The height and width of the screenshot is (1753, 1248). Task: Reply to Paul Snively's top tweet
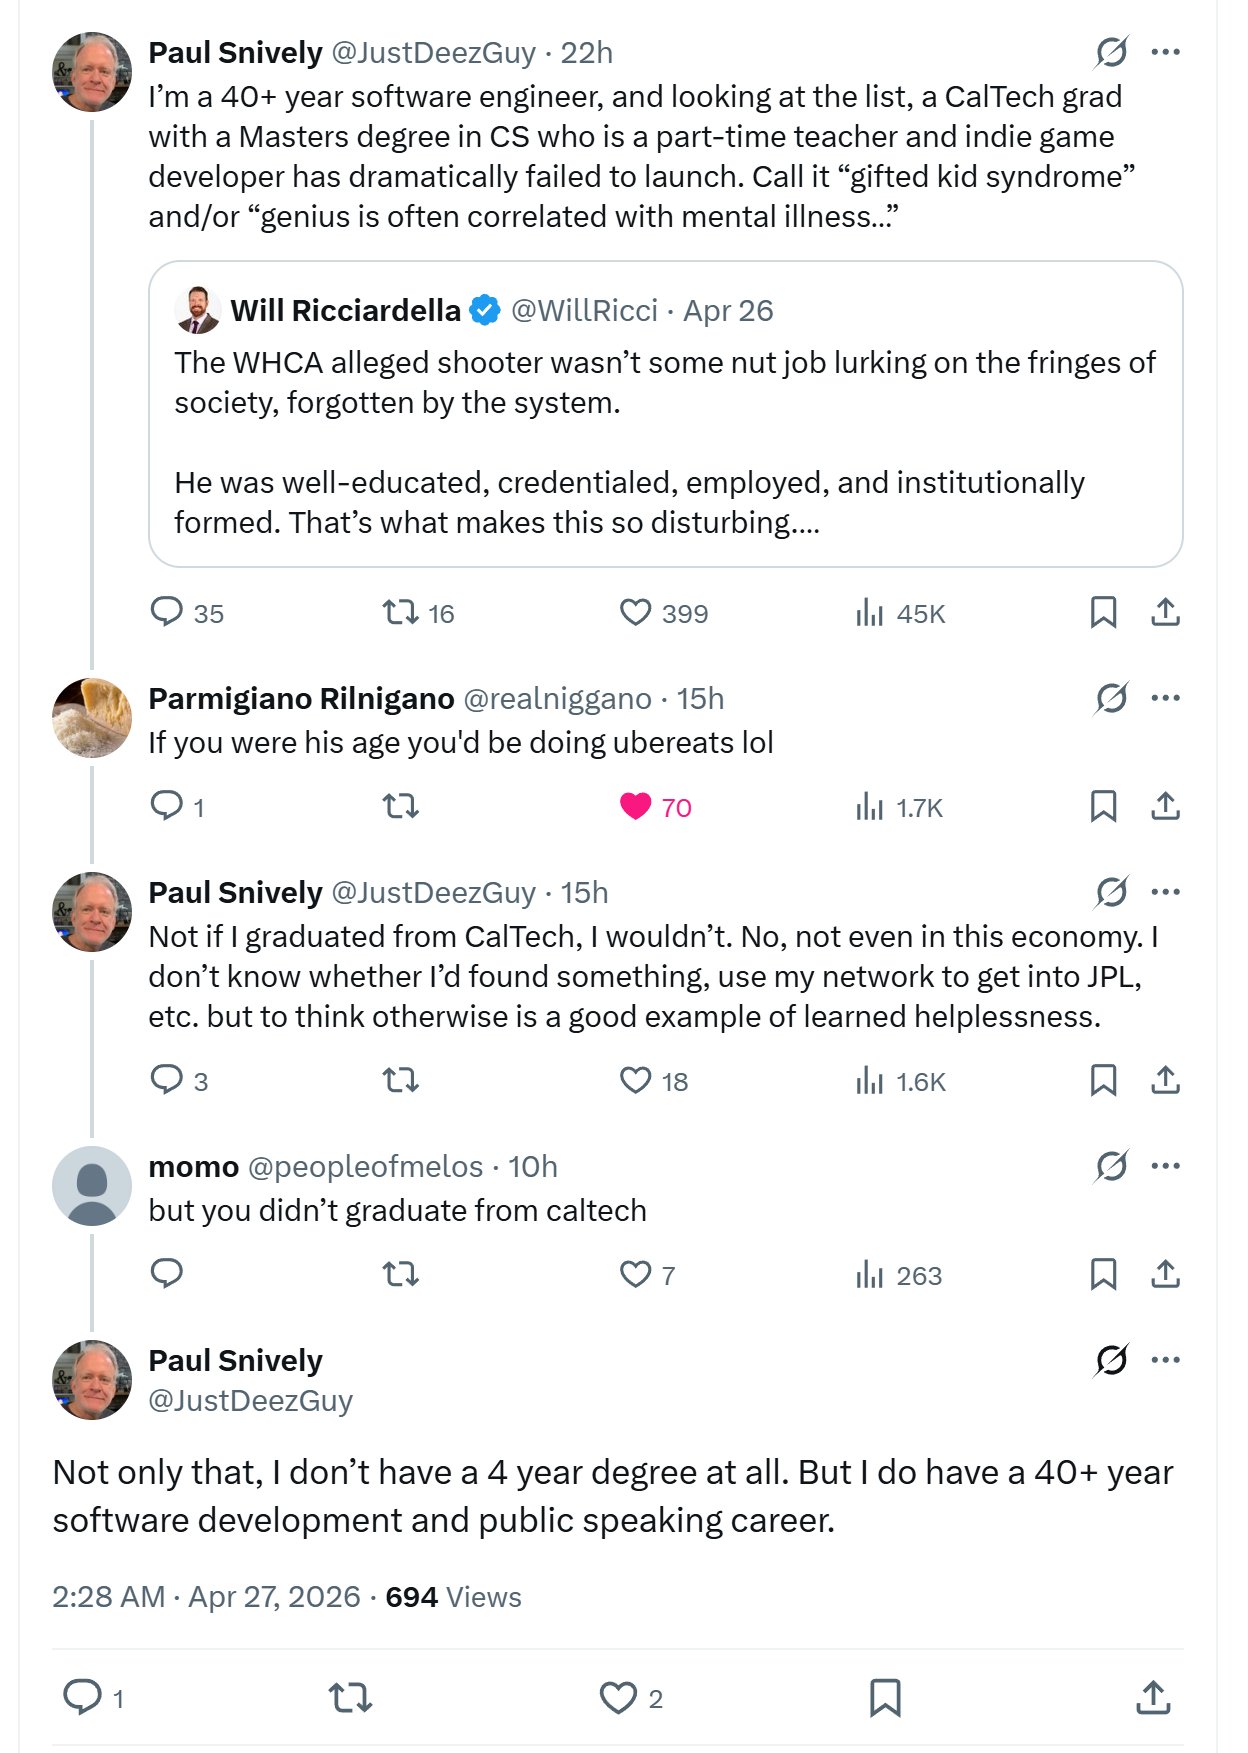click(167, 612)
